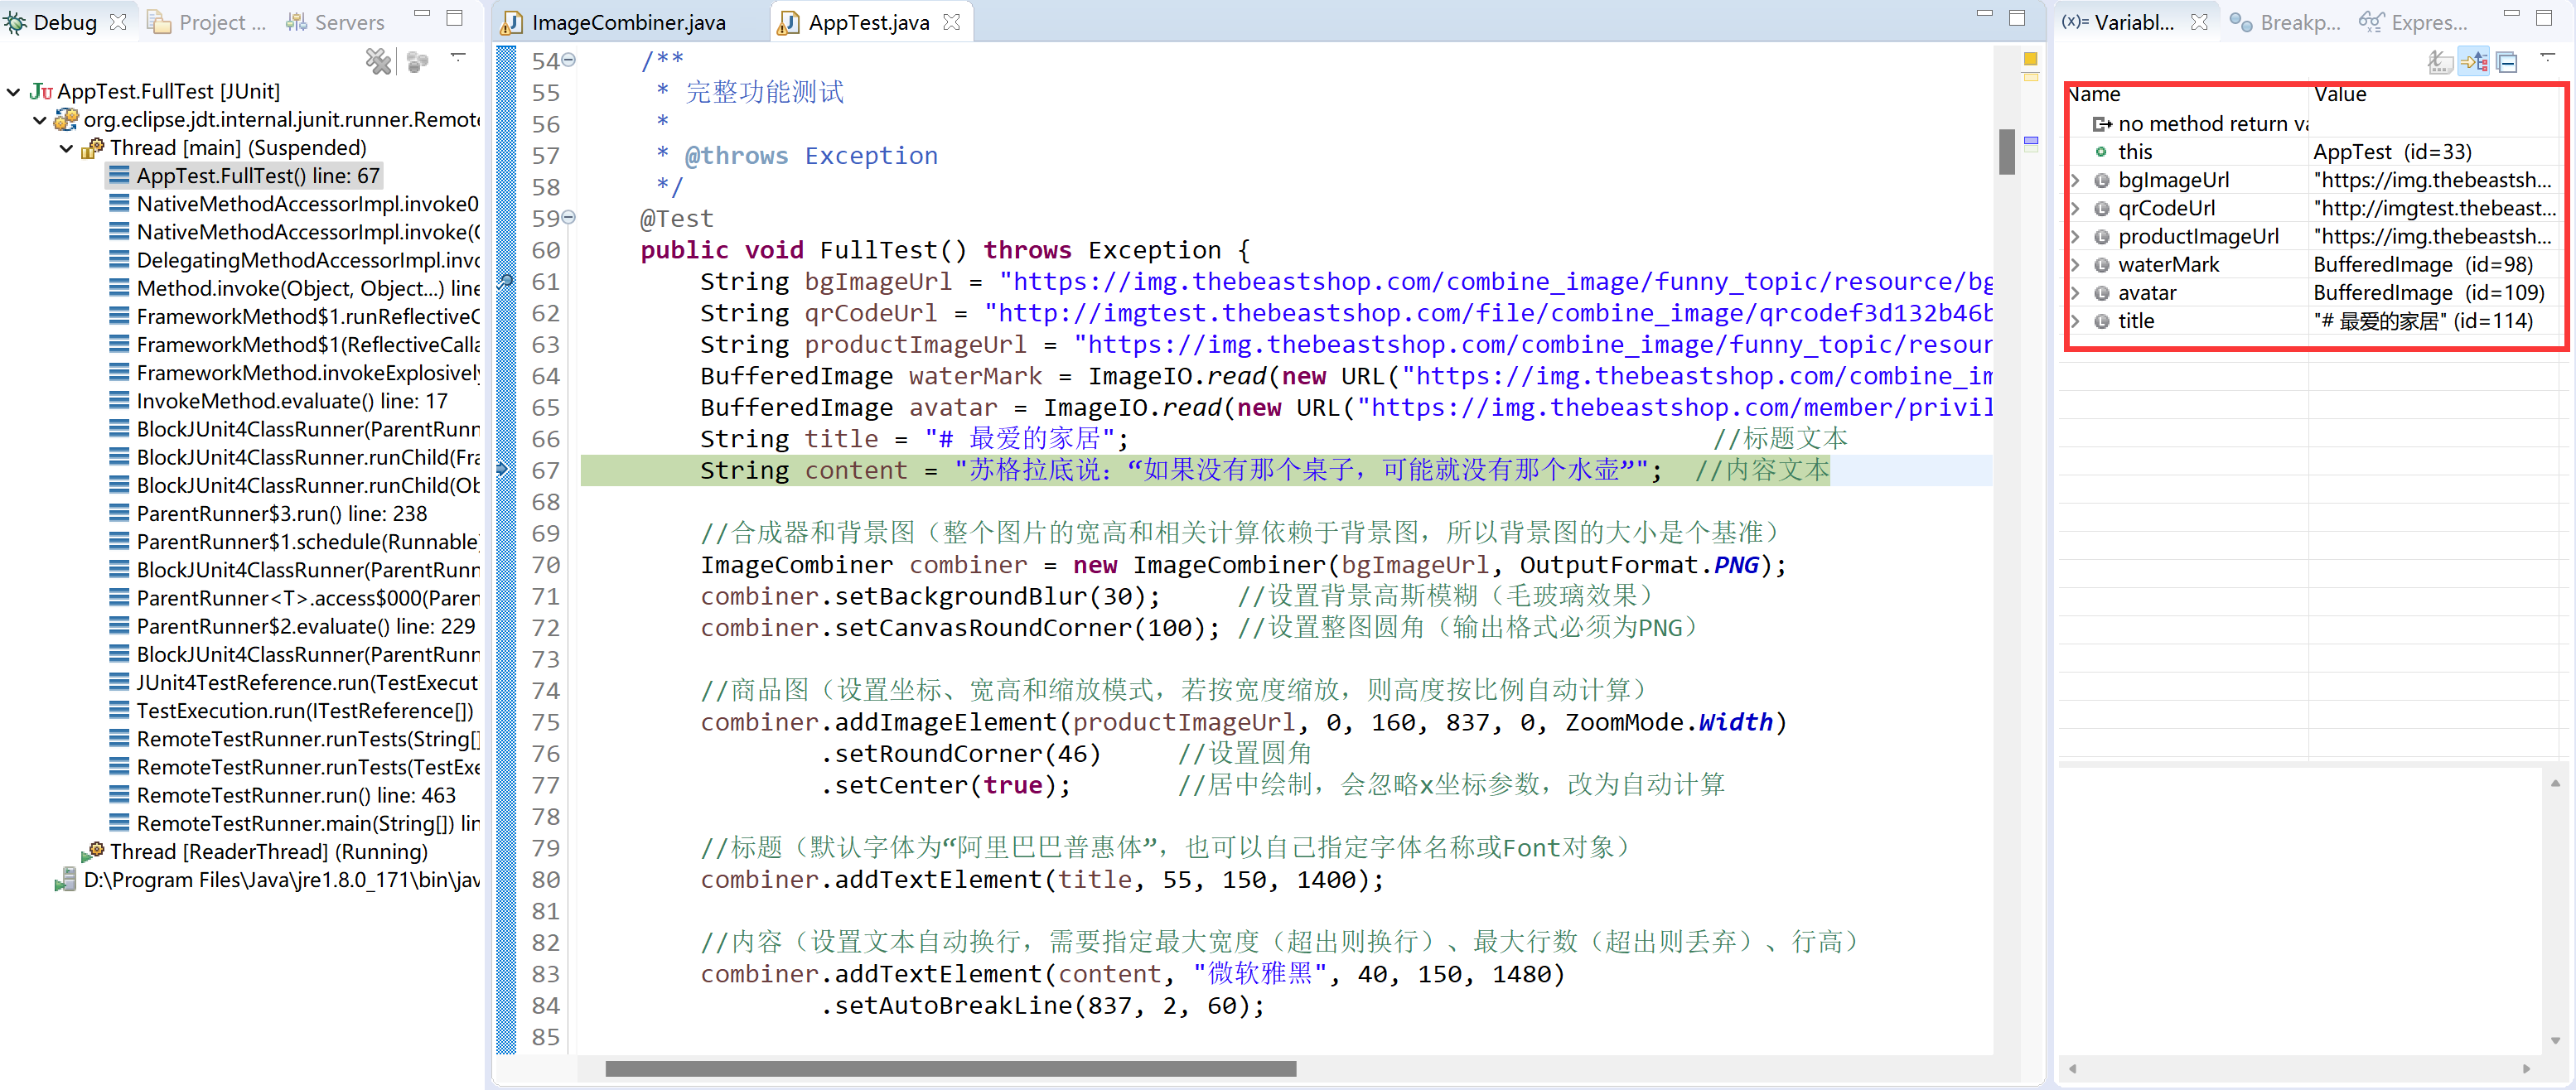Toggle Show Type Names in the Variables view
Screen dimensions: 2576x1090
2442,61
